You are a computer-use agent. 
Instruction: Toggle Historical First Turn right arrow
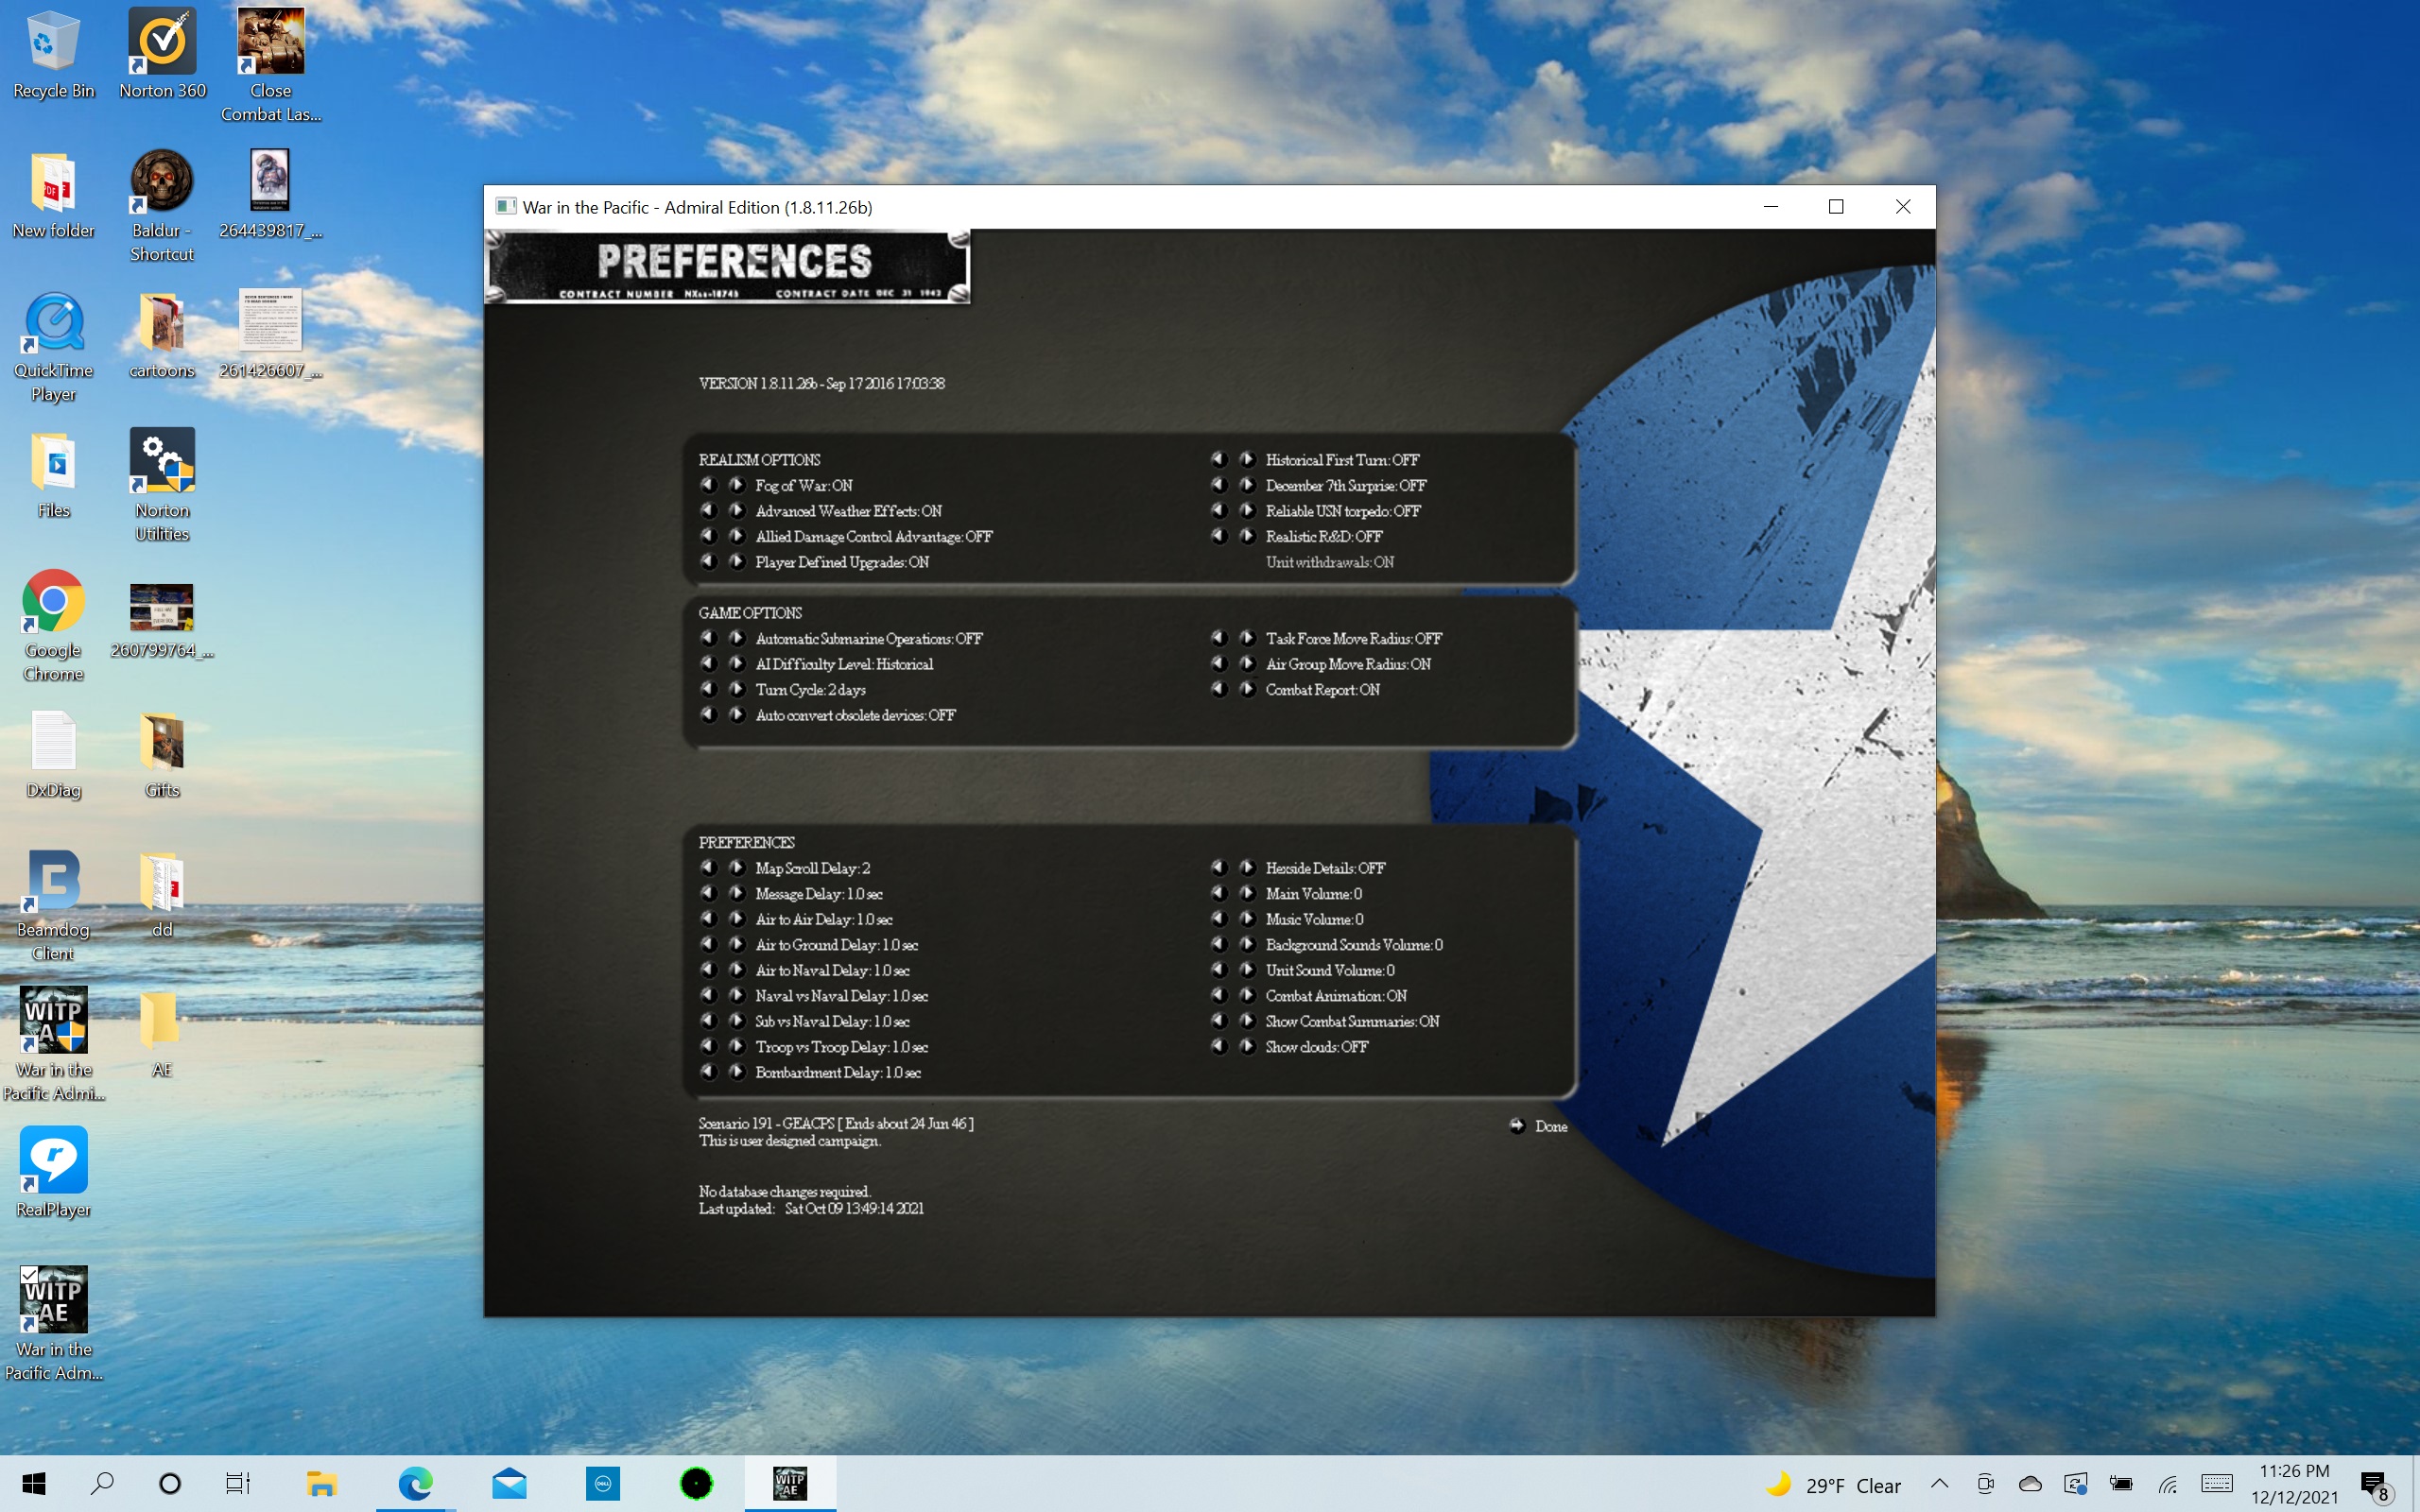[1247, 459]
